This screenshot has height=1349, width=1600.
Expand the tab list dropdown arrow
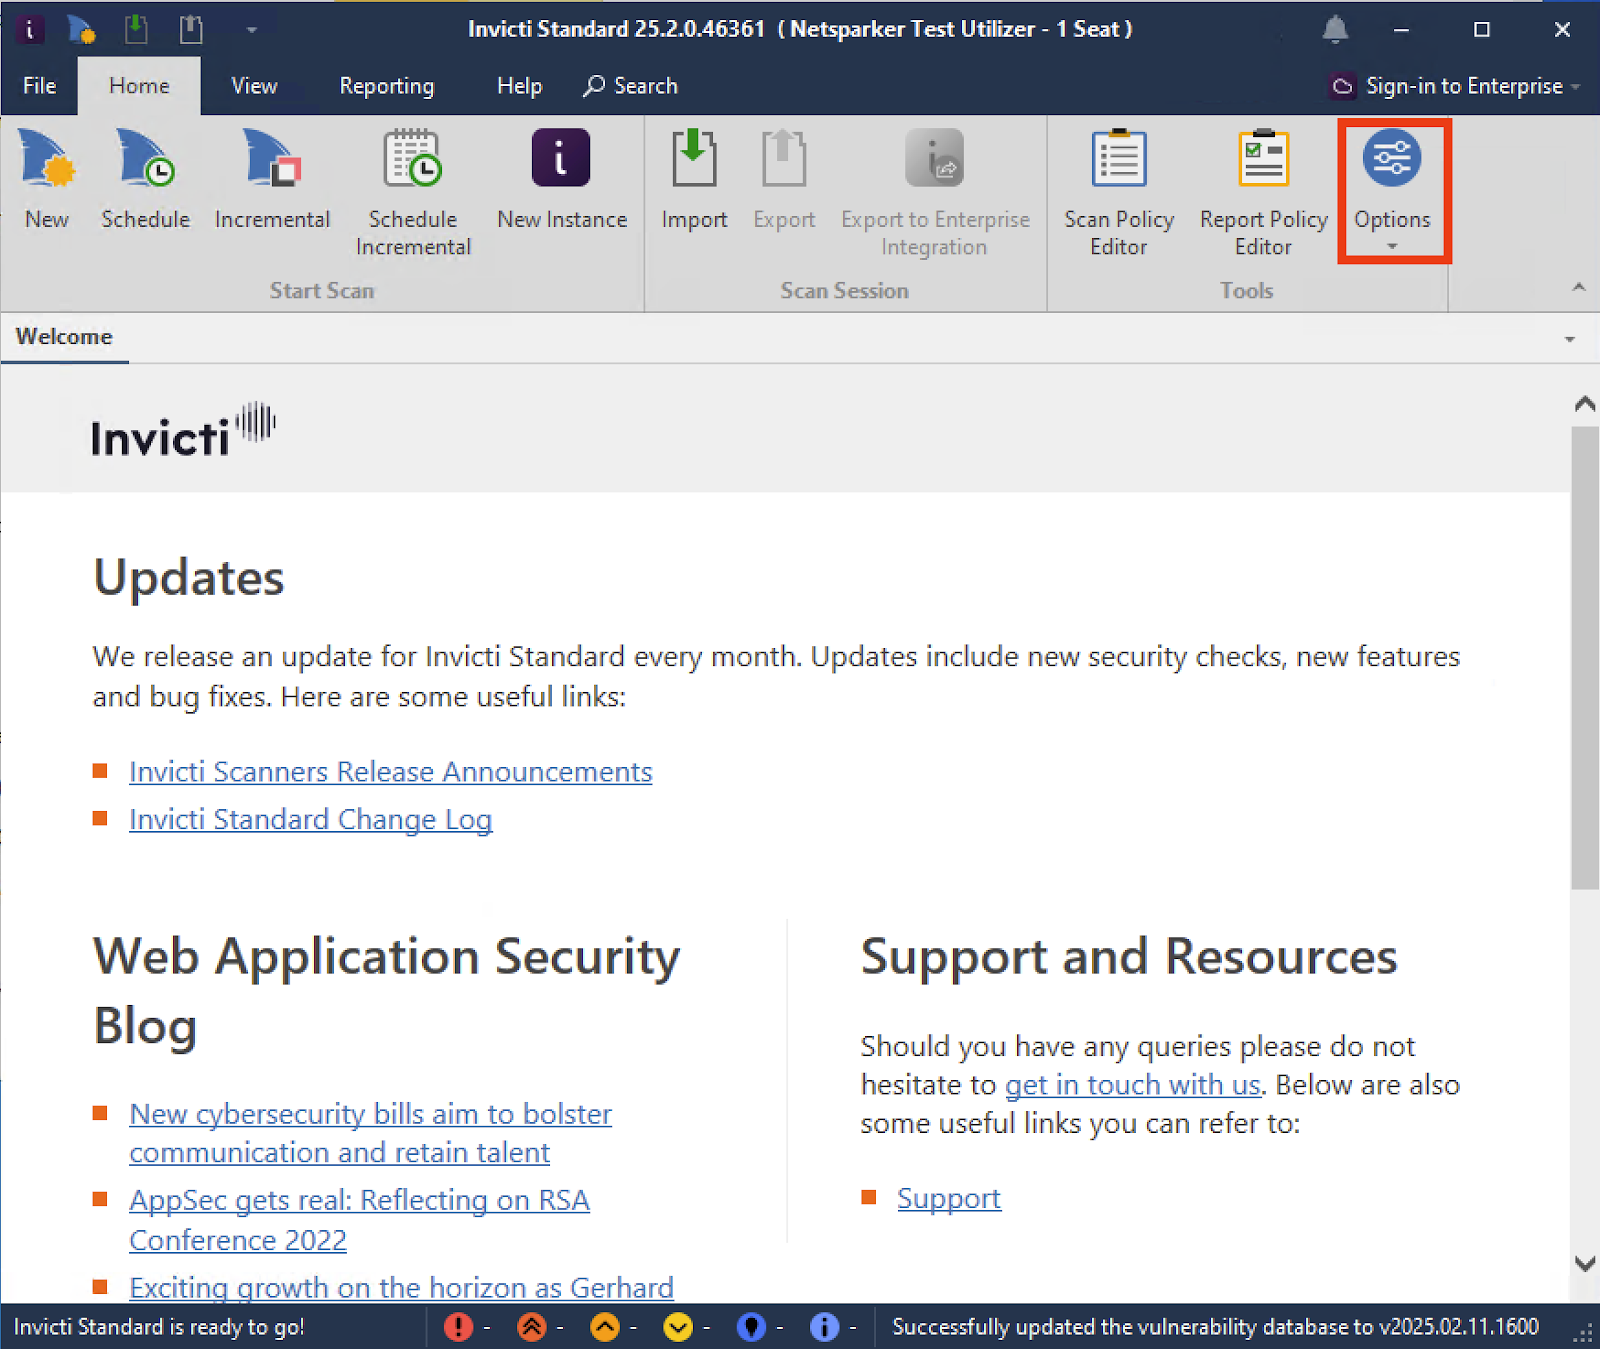click(x=1570, y=339)
